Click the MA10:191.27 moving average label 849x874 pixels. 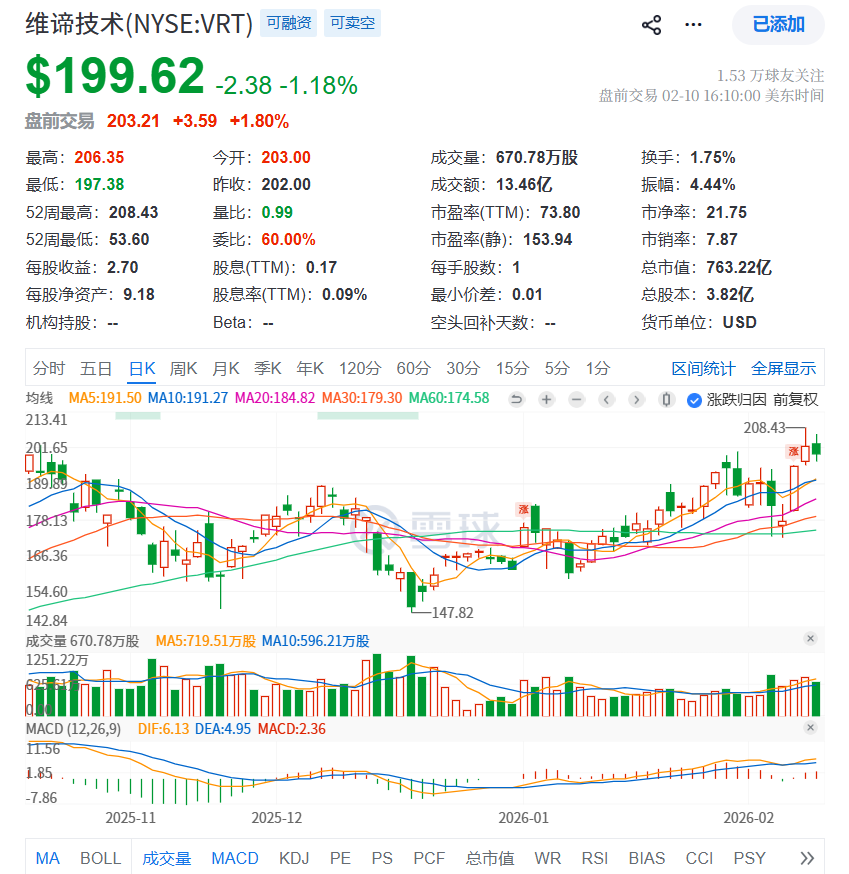[x=188, y=398]
